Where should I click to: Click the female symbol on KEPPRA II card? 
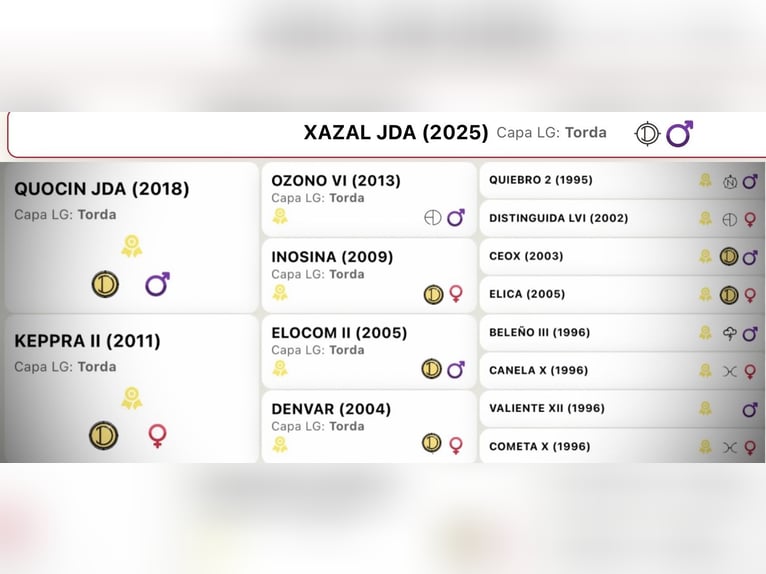(x=157, y=435)
